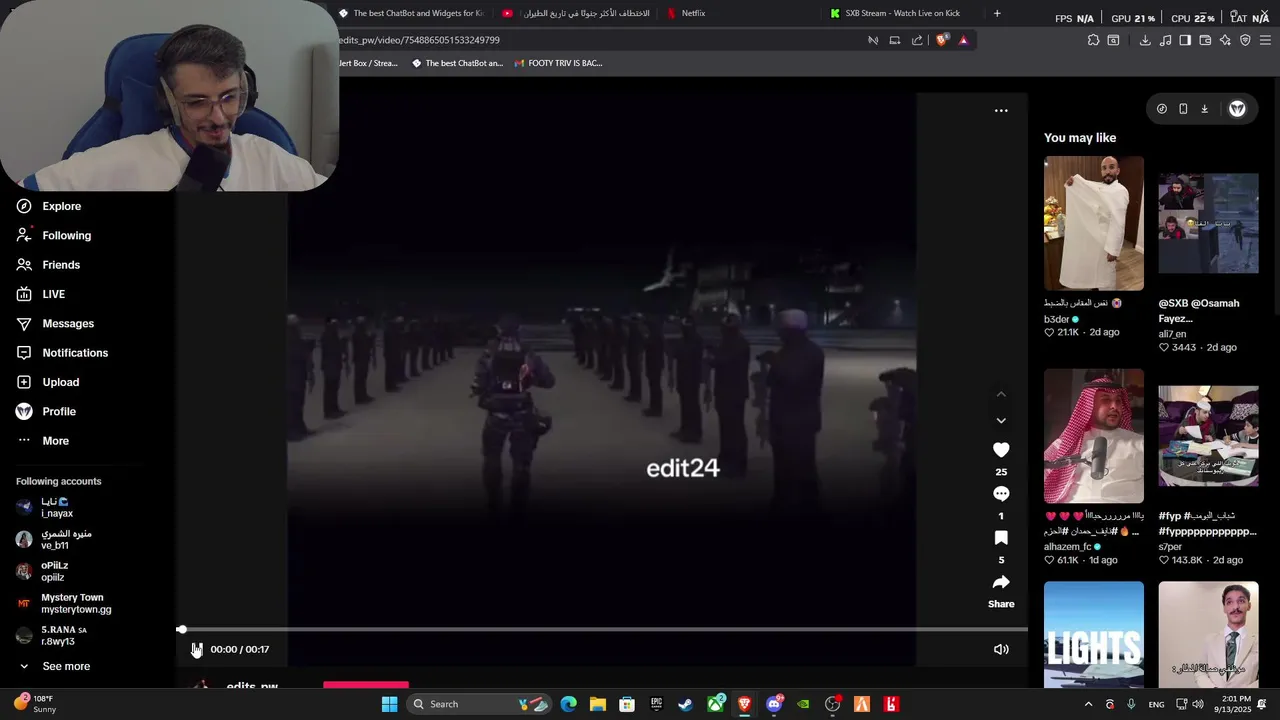Image resolution: width=1280 pixels, height=720 pixels.
Task: Open browser hamburger main menu
Action: coord(1265,40)
